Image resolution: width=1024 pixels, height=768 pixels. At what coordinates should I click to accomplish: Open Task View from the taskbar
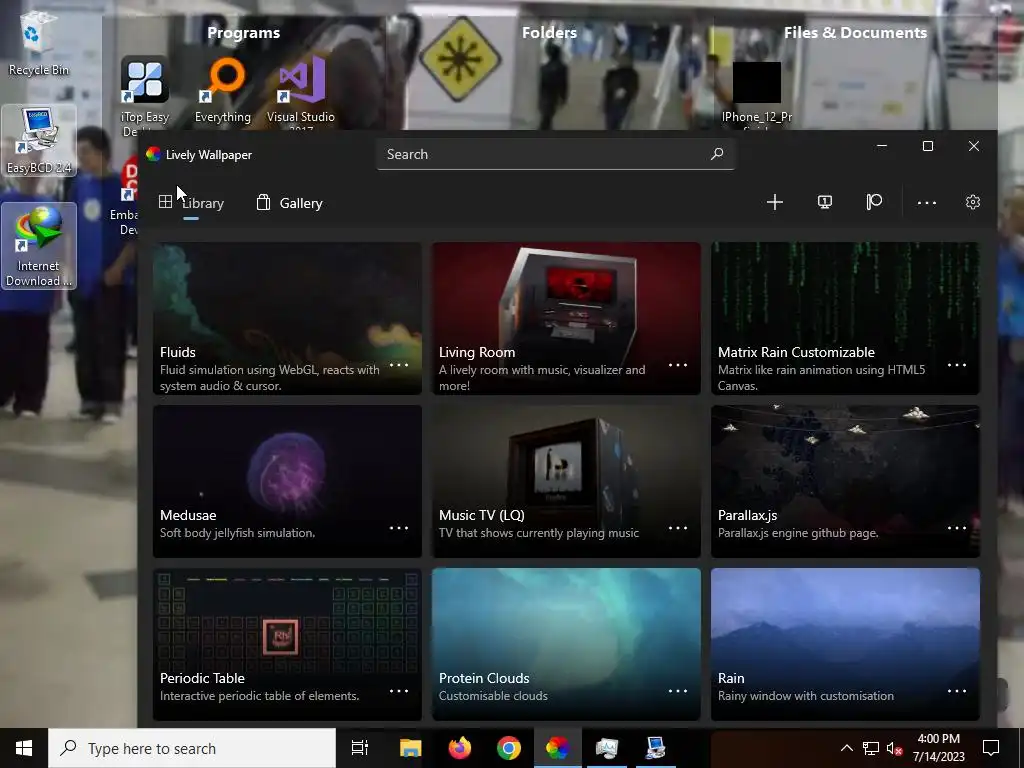coord(360,748)
